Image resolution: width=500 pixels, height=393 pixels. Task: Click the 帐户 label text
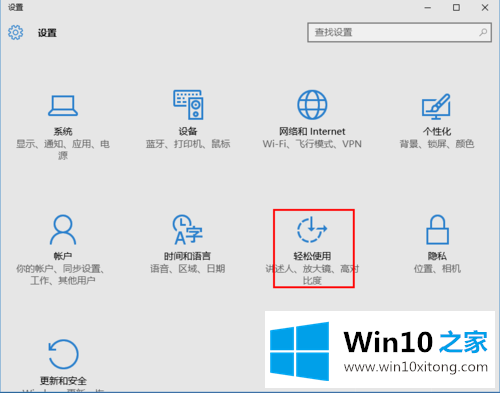coord(63,256)
